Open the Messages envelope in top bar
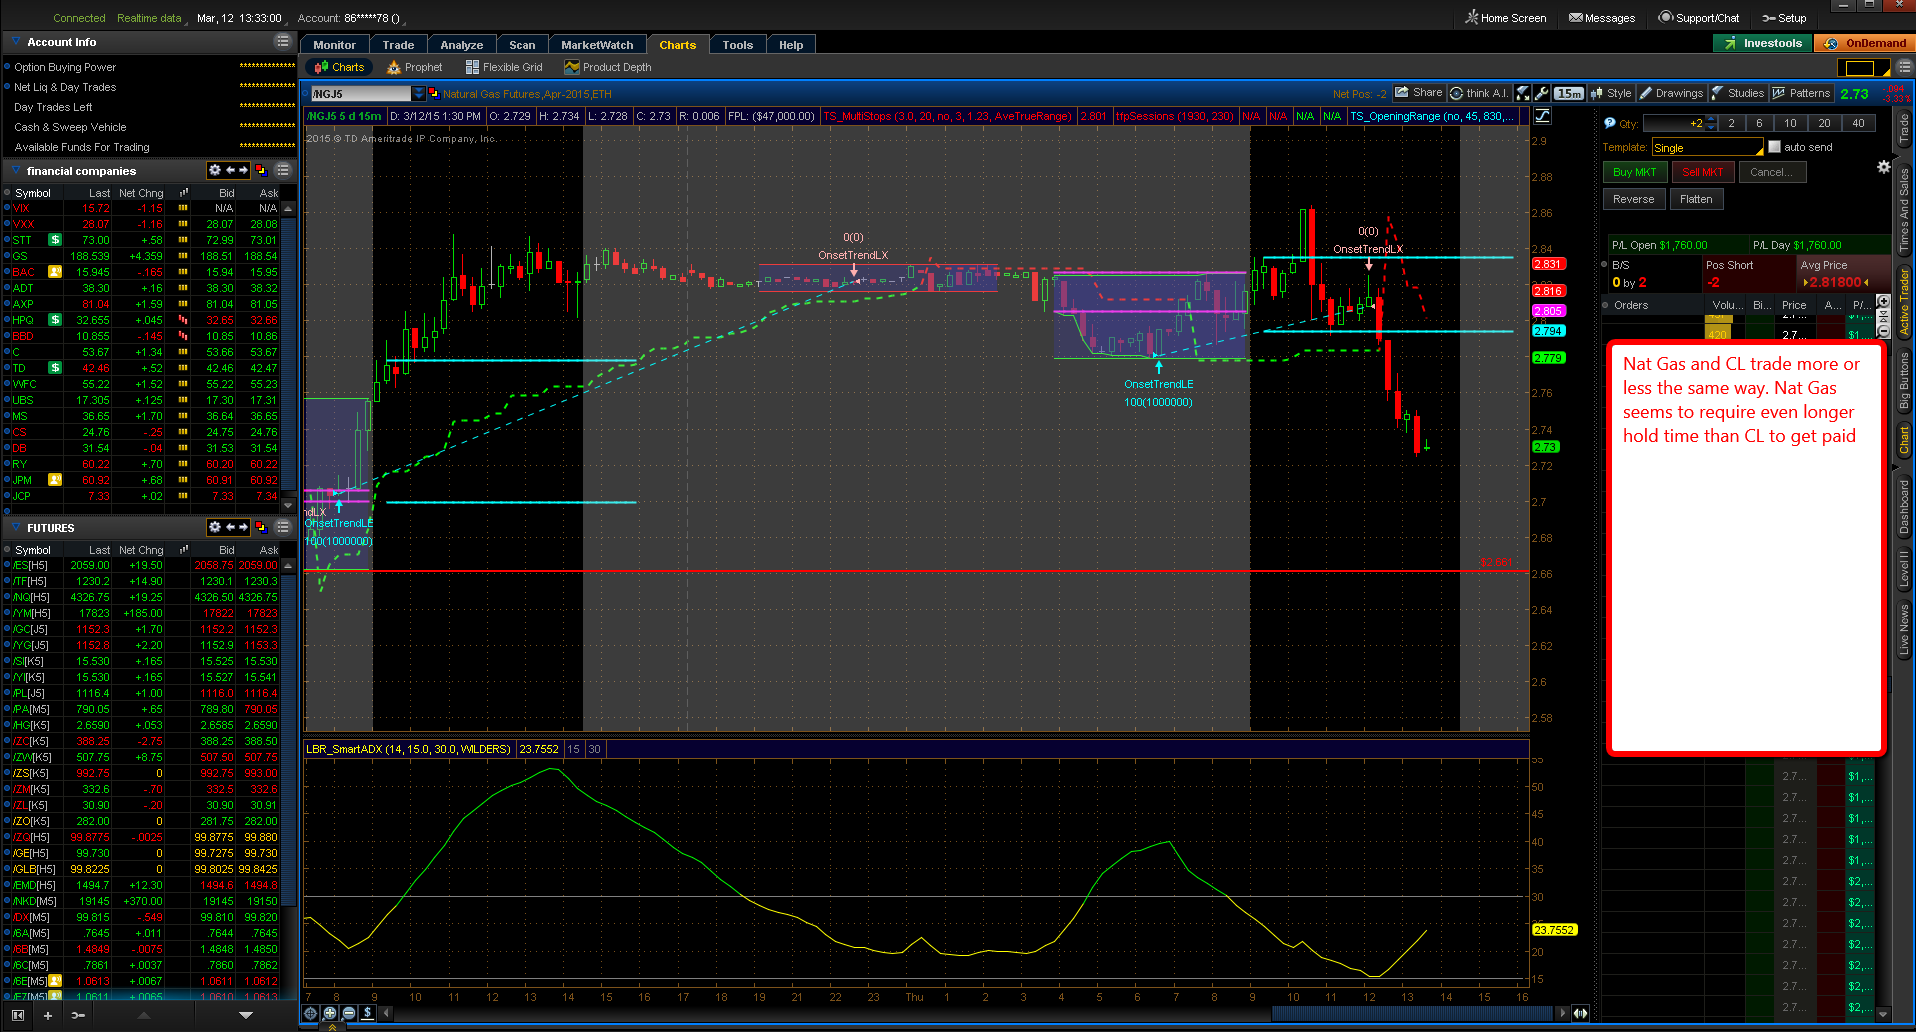The width and height of the screenshot is (1916, 1032). coord(1602,18)
